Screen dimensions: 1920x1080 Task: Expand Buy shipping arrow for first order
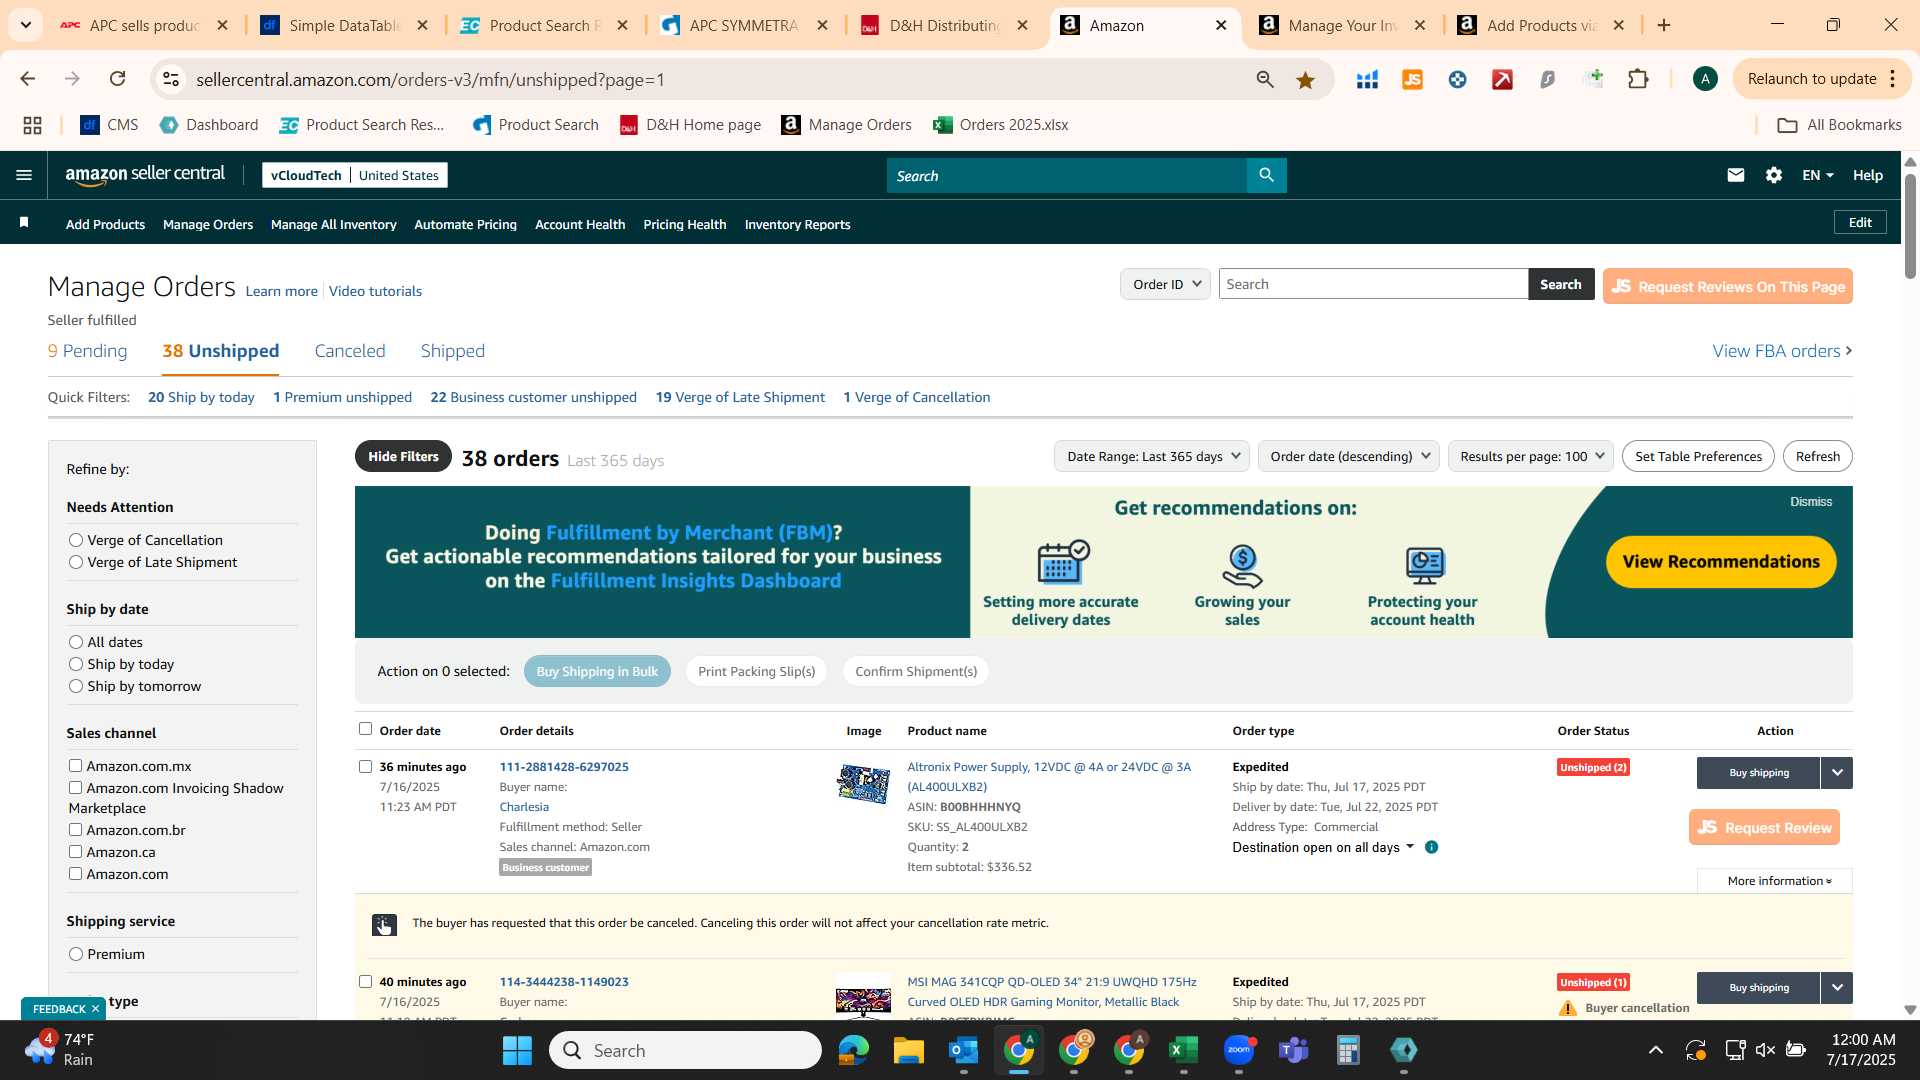[x=1837, y=773]
